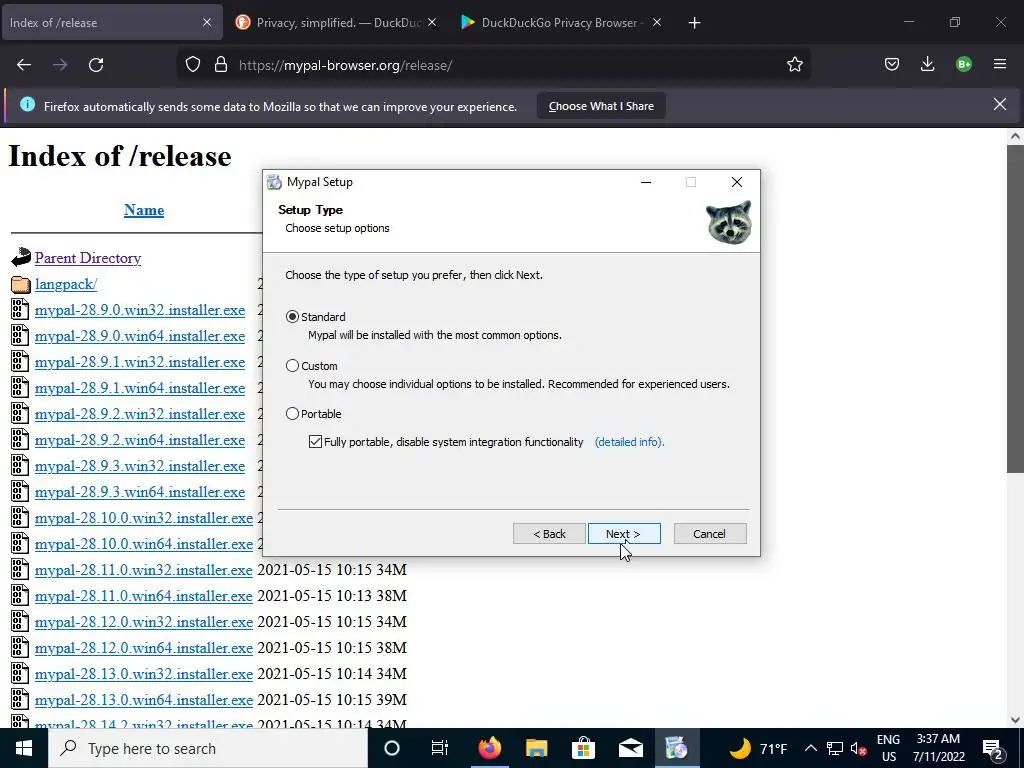Open a new Firefox tab
The image size is (1024, 768).
pyautogui.click(x=694, y=23)
